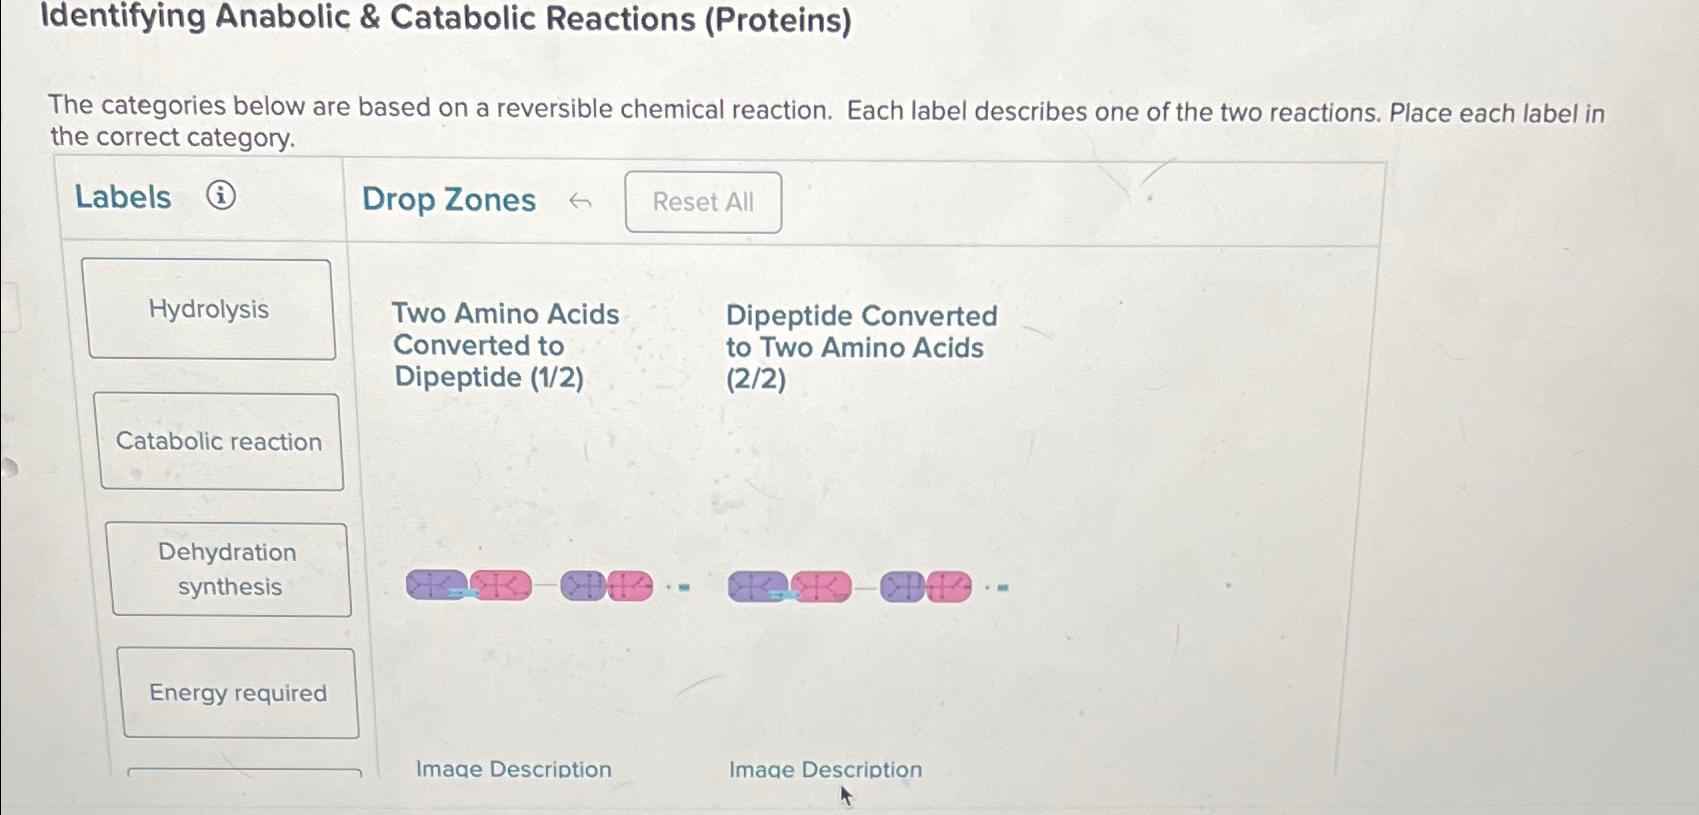Click the Dipeptide Converted drop zone heading
The height and width of the screenshot is (815, 1699).
862,348
